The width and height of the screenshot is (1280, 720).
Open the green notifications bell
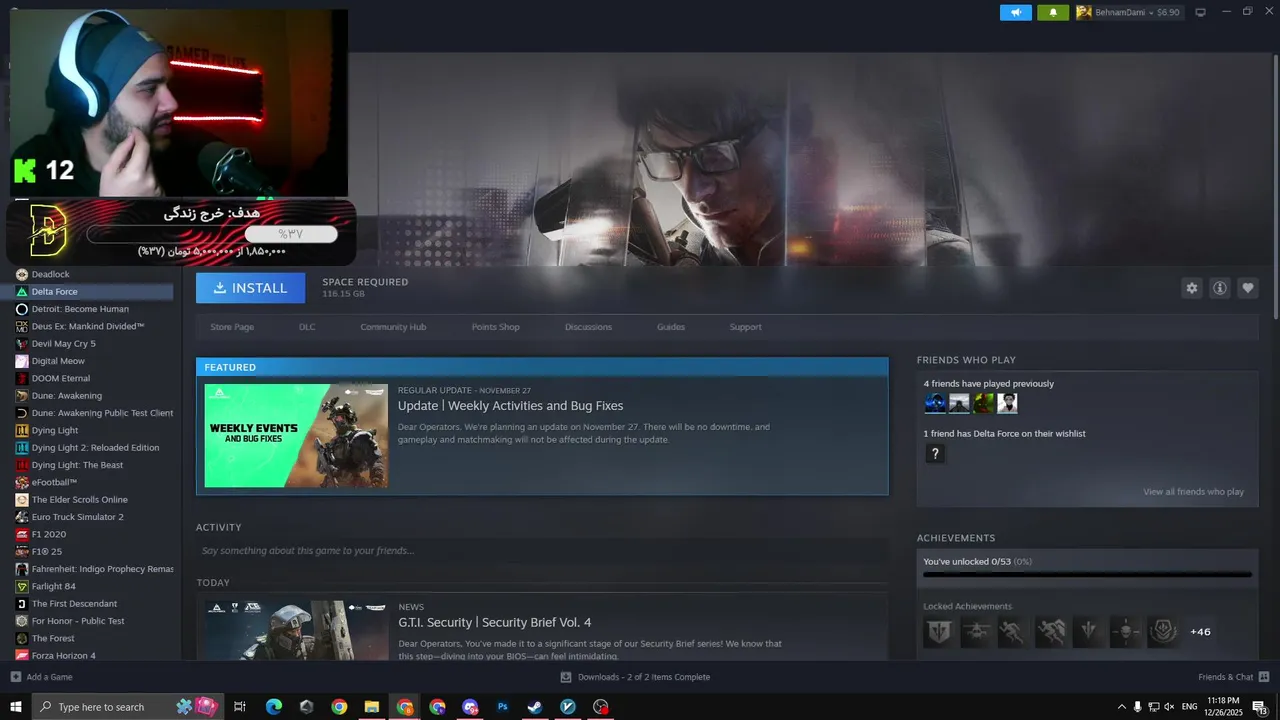[1053, 12]
